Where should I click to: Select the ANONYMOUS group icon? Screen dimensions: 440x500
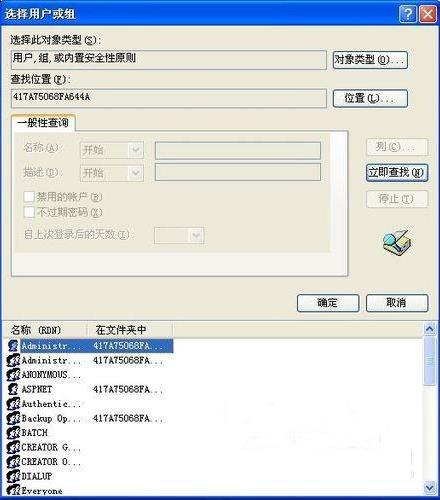click(x=13, y=375)
